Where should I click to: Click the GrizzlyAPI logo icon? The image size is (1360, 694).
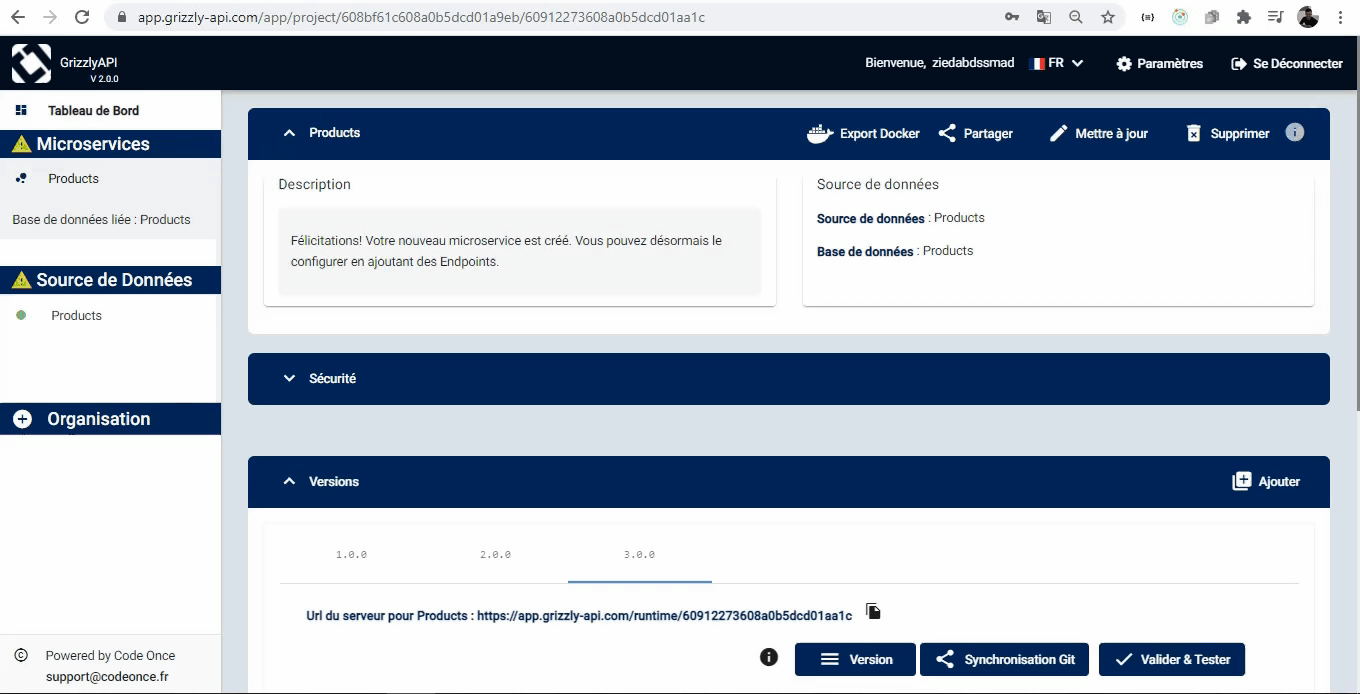(x=31, y=63)
